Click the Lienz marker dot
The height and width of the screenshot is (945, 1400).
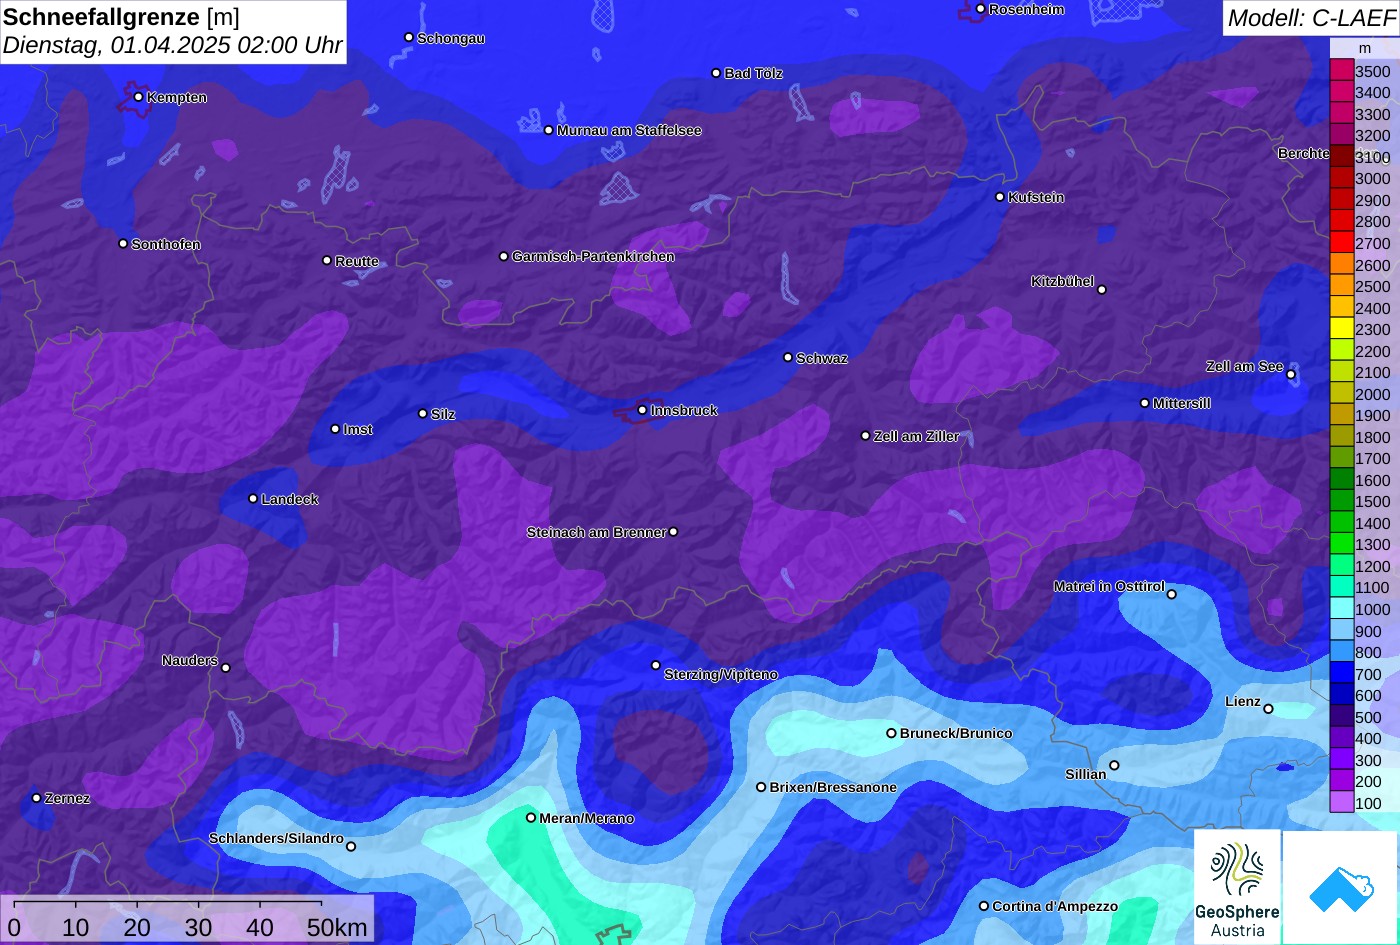[1268, 709]
